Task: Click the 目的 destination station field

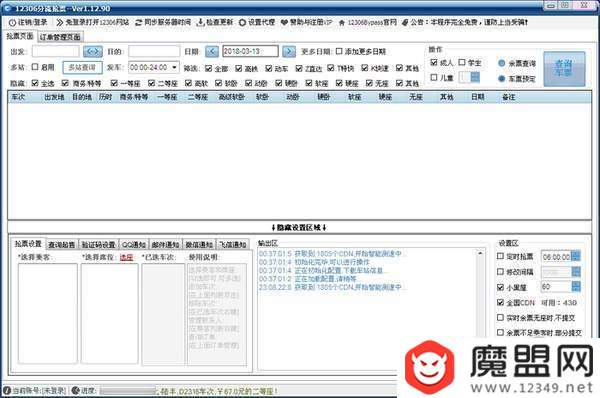Action: point(154,51)
